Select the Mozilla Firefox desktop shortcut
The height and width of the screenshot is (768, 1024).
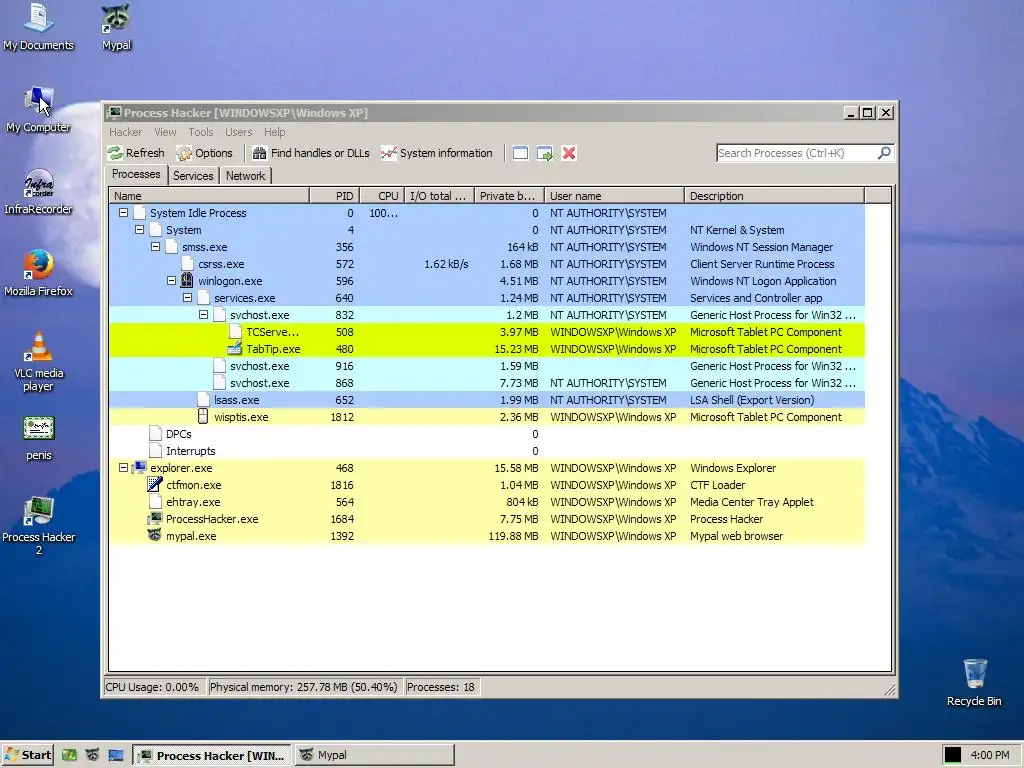point(39,273)
